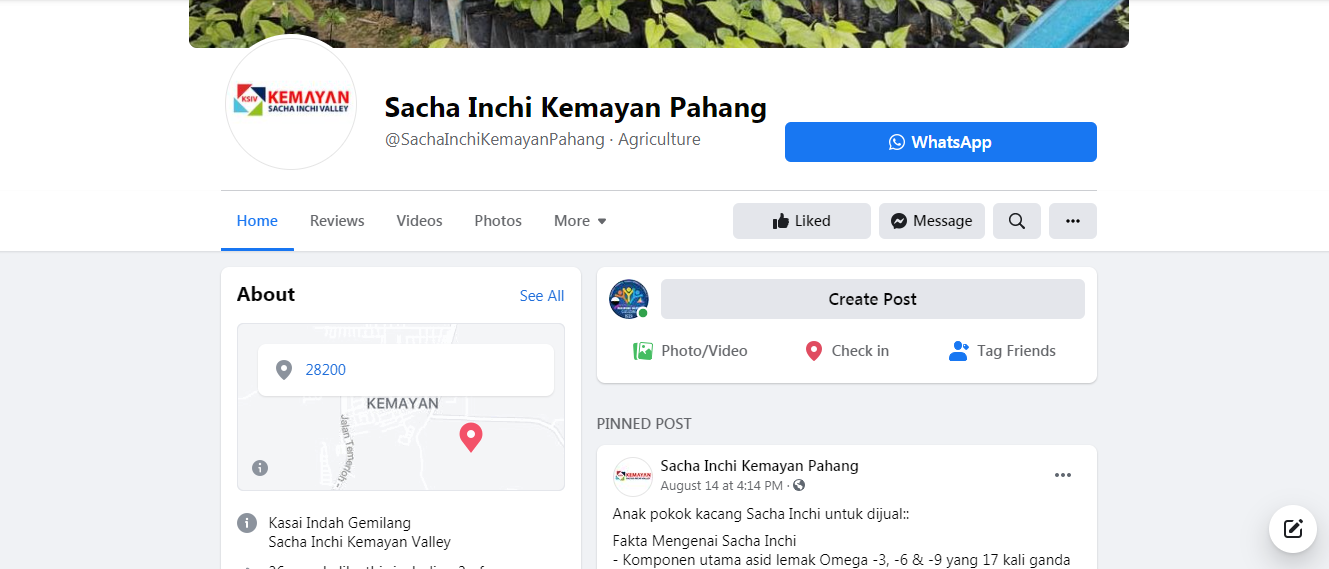The width and height of the screenshot is (1329, 569).
Task: Click the pinned post author name
Action: (760, 466)
